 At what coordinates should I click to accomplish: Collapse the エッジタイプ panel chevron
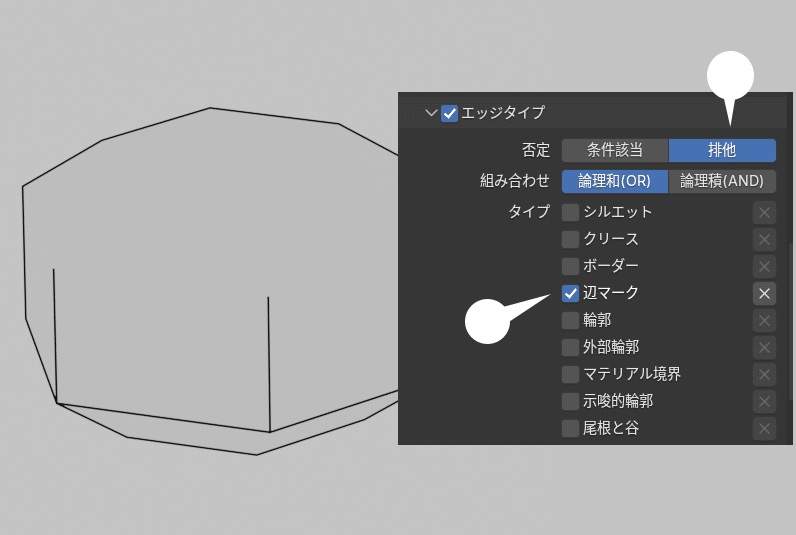pyautogui.click(x=431, y=113)
